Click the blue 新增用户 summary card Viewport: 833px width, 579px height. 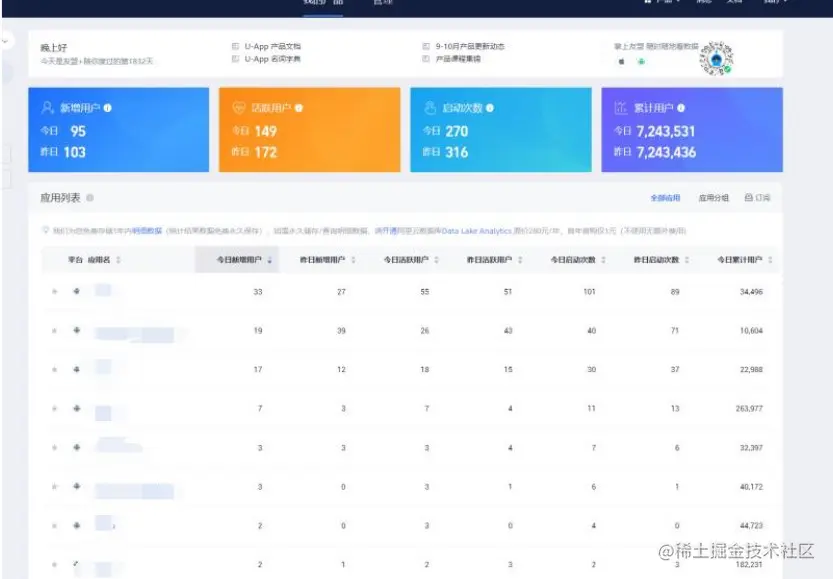(x=118, y=130)
